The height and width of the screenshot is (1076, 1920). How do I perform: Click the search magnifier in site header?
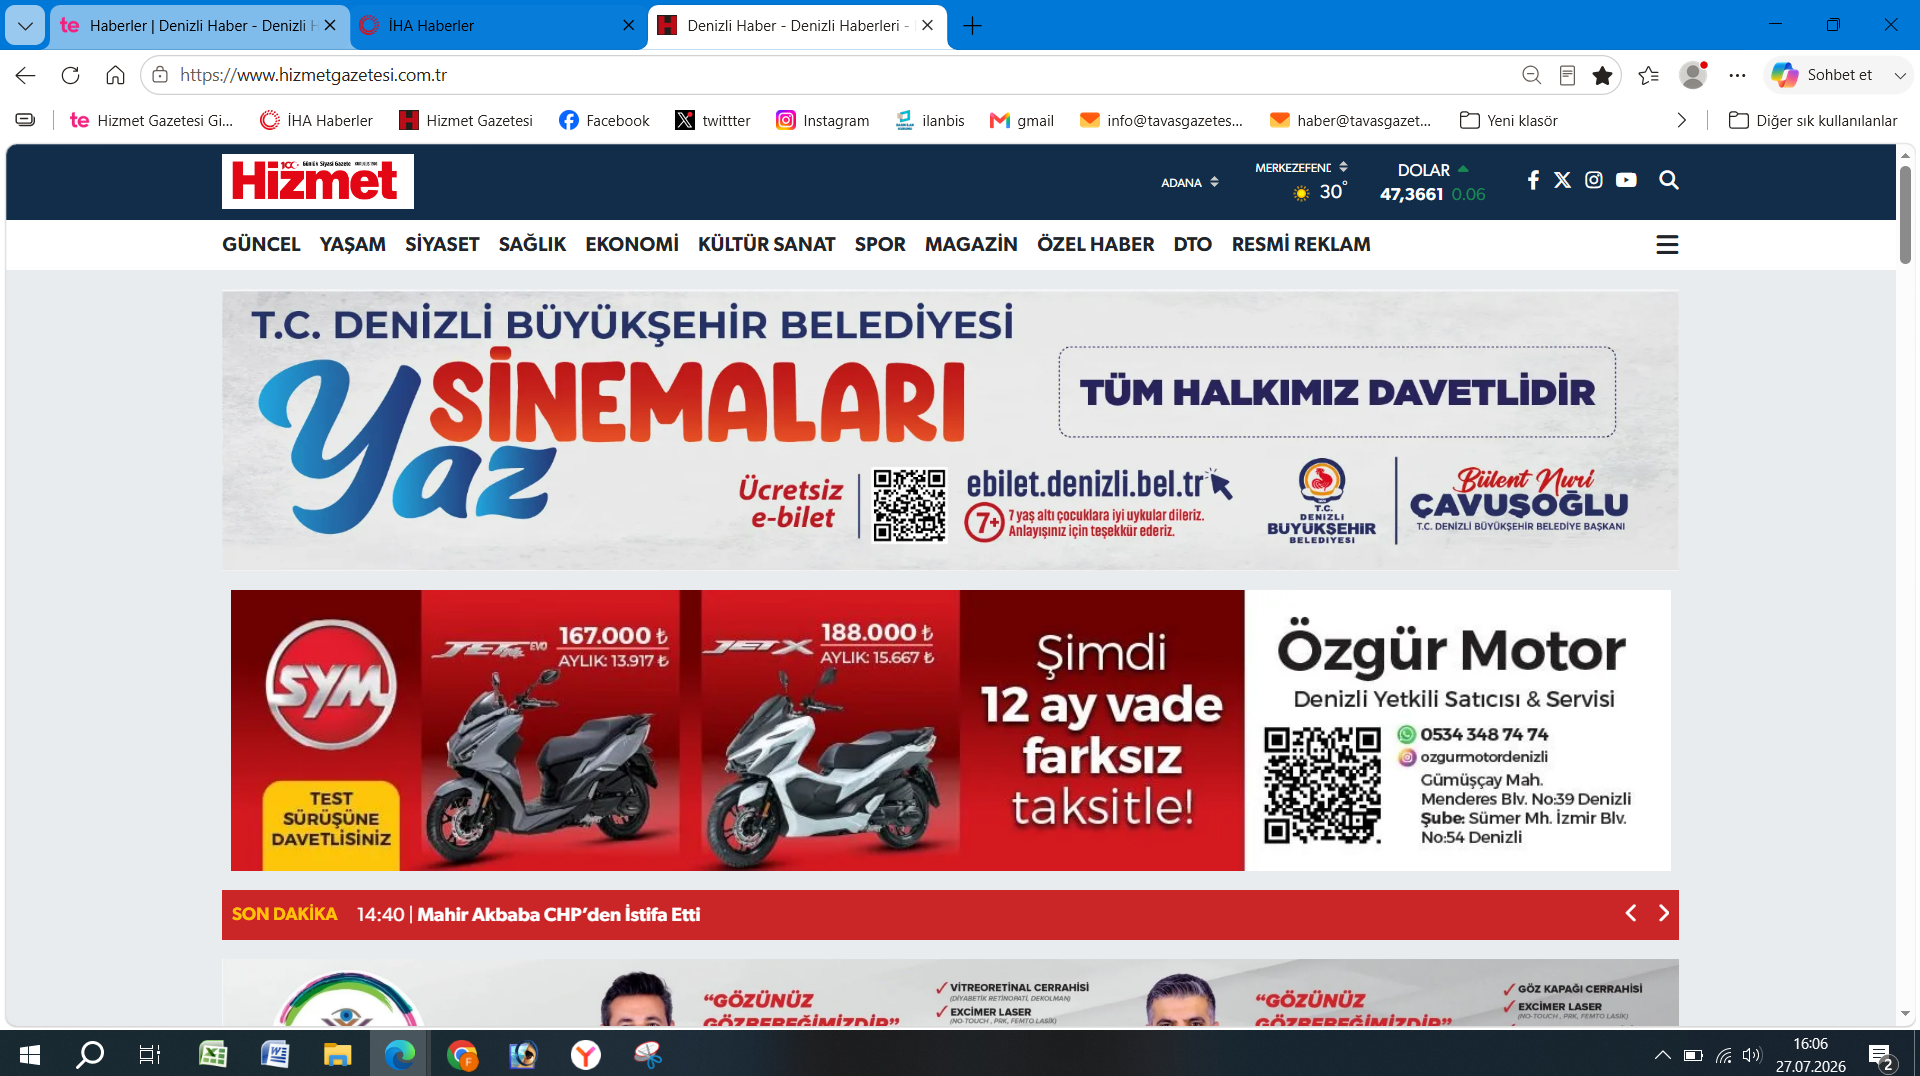[x=1668, y=180]
